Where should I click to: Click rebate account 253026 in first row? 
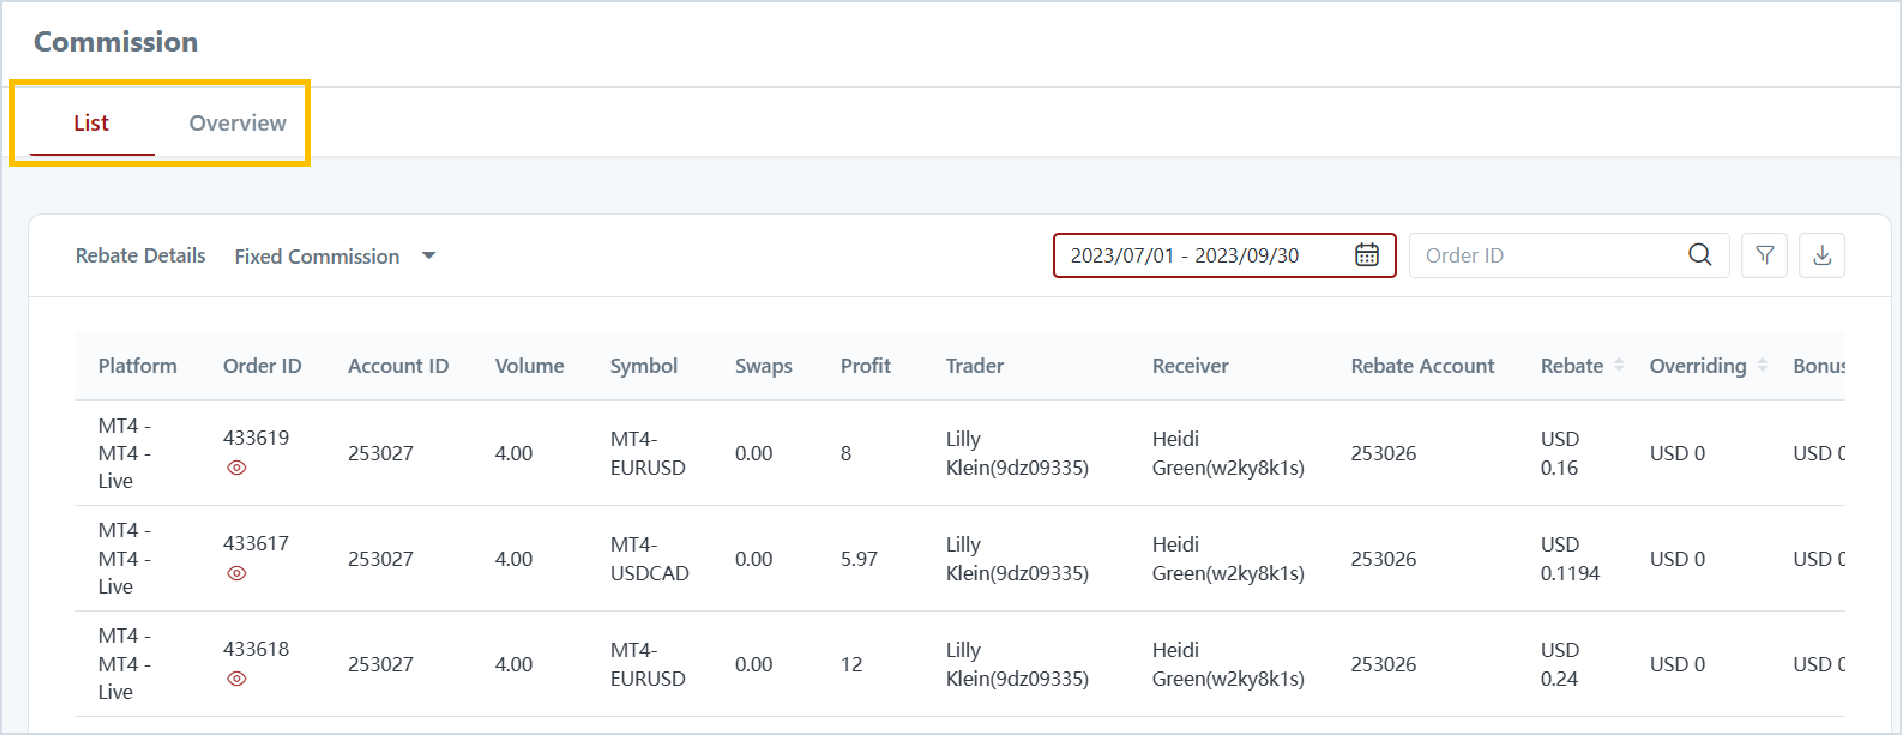tap(1383, 453)
